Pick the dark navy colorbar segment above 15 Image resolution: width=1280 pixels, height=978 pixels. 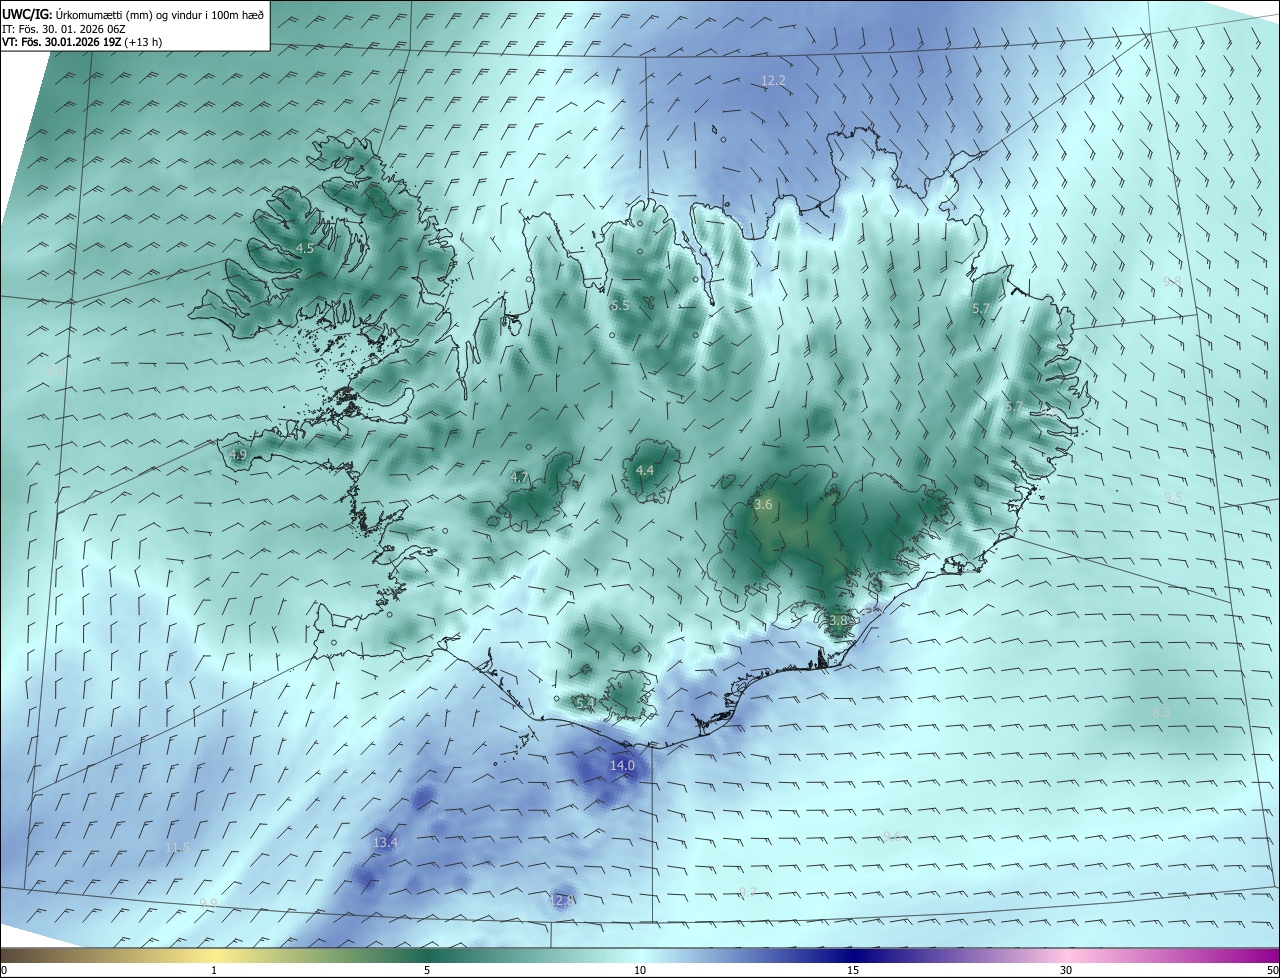(x=853, y=955)
